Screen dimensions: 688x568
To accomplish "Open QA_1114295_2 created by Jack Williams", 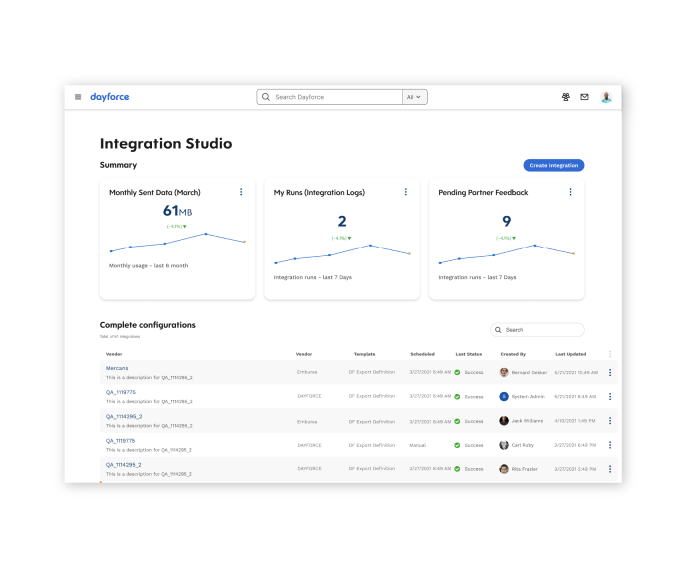I will click(124, 416).
